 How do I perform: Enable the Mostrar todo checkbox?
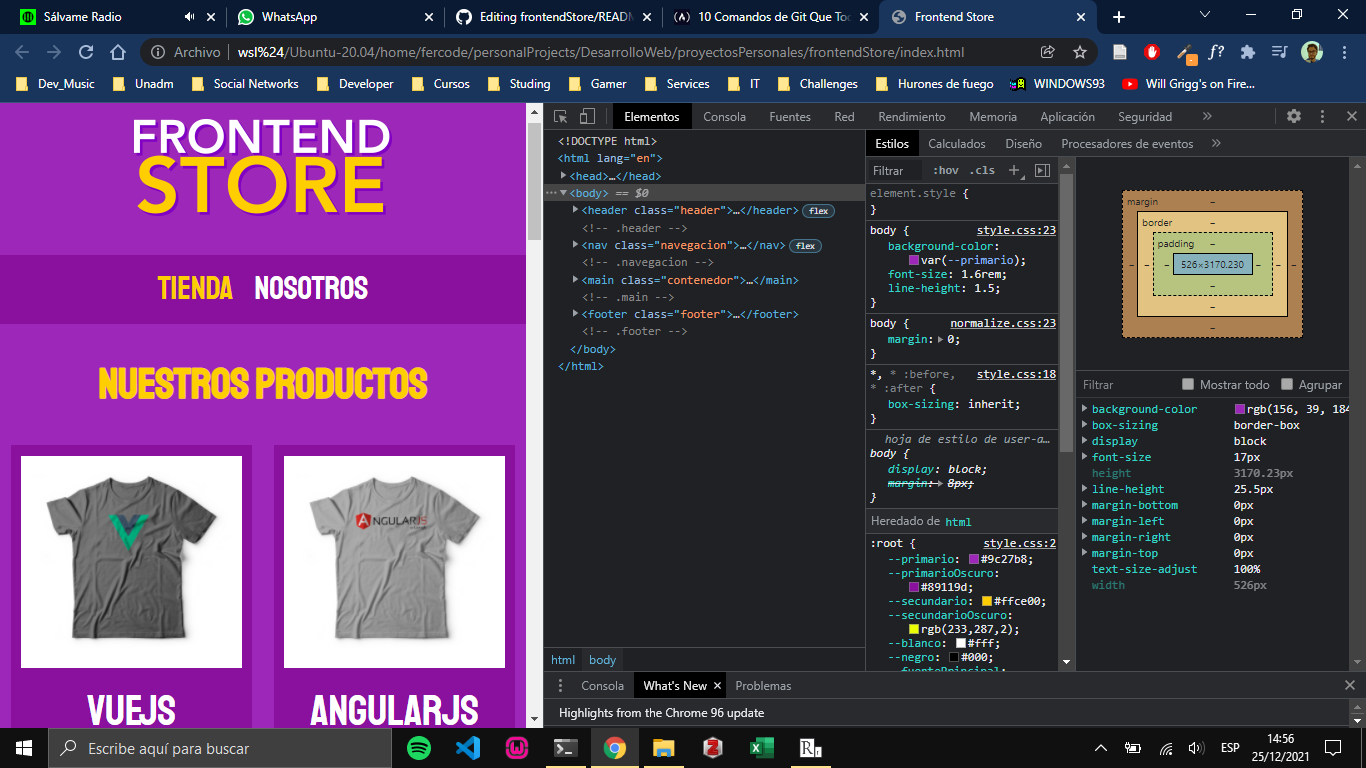point(1188,384)
